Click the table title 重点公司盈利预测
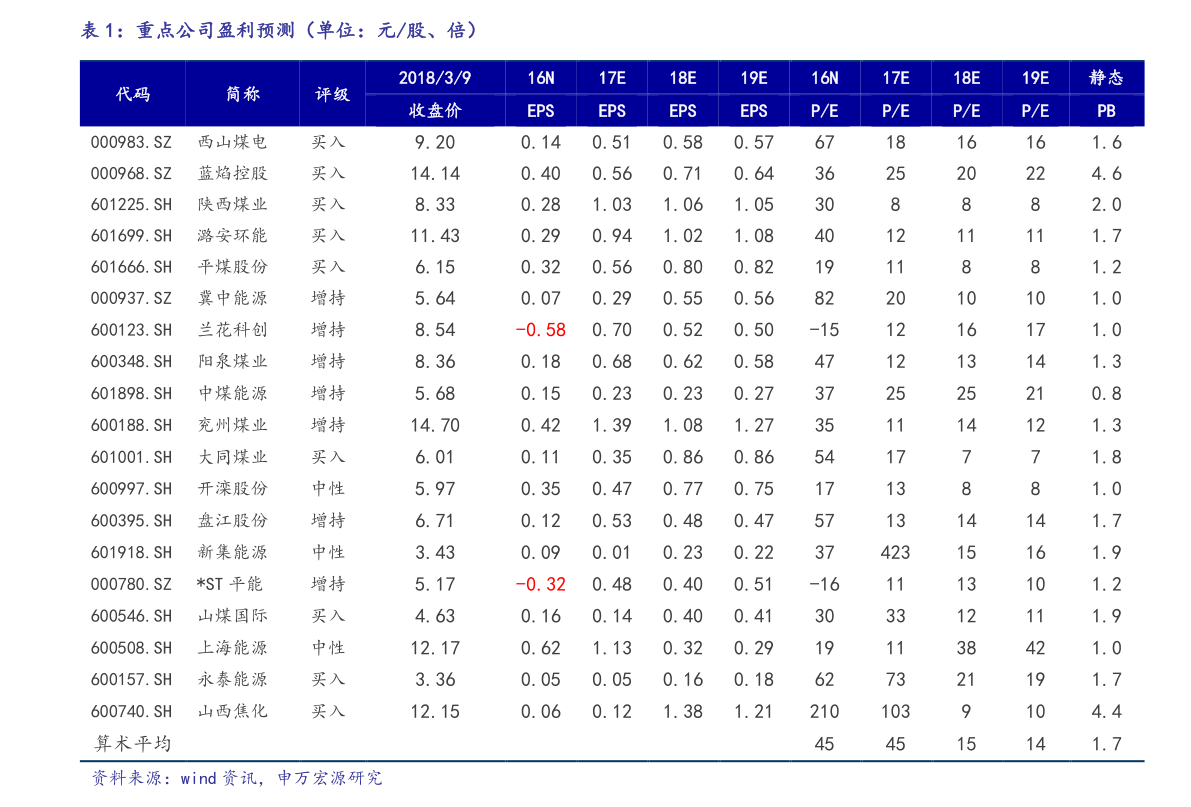 point(215,30)
